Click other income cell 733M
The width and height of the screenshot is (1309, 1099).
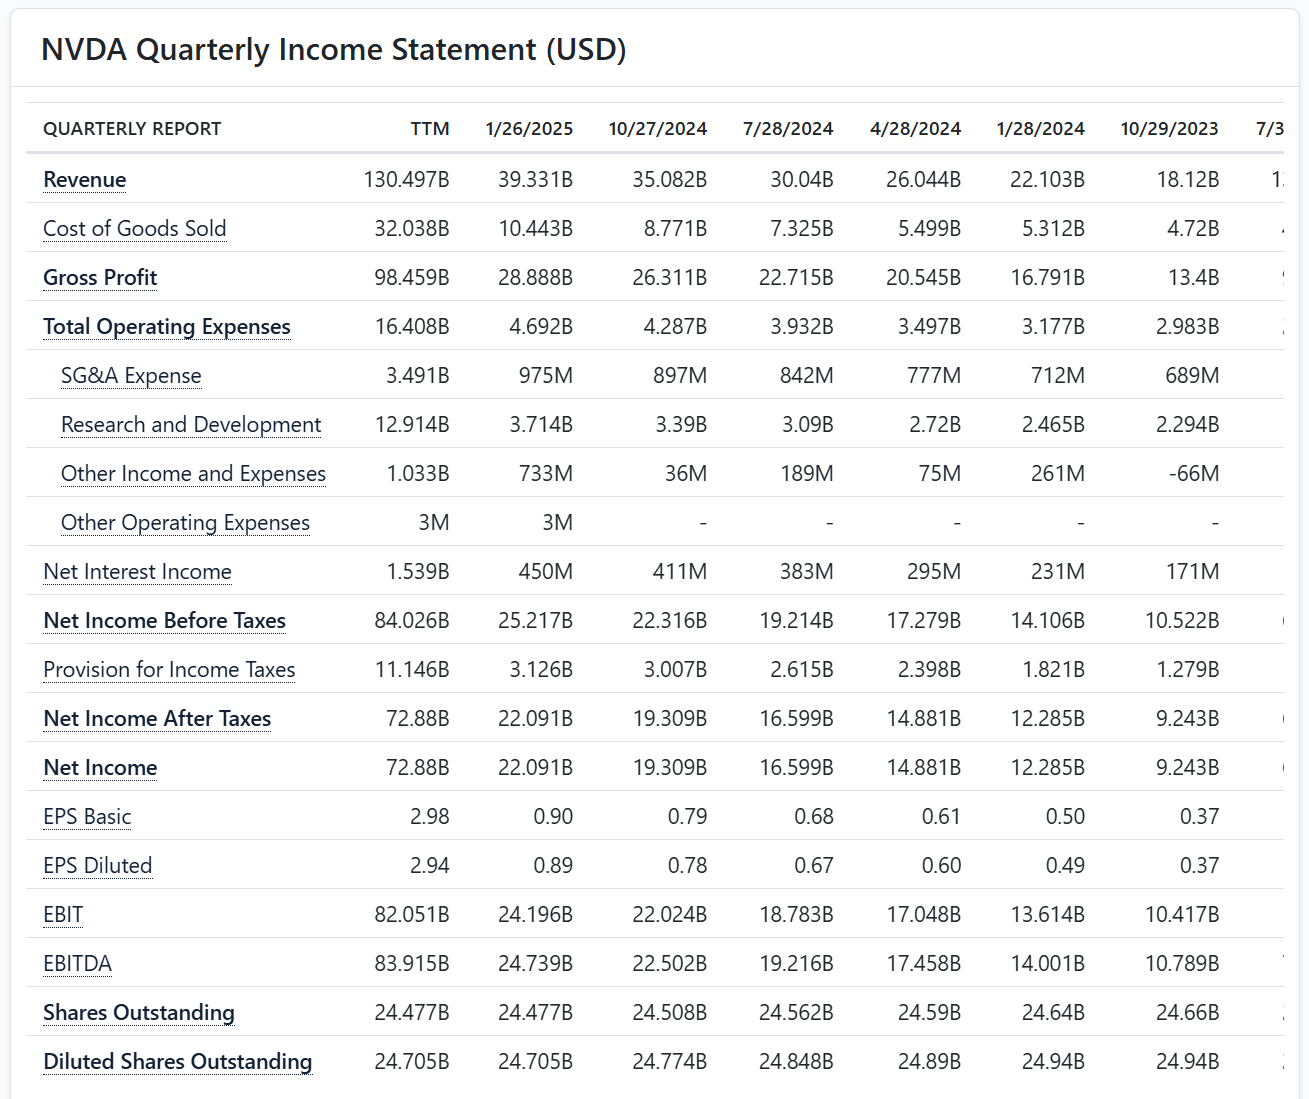546,474
